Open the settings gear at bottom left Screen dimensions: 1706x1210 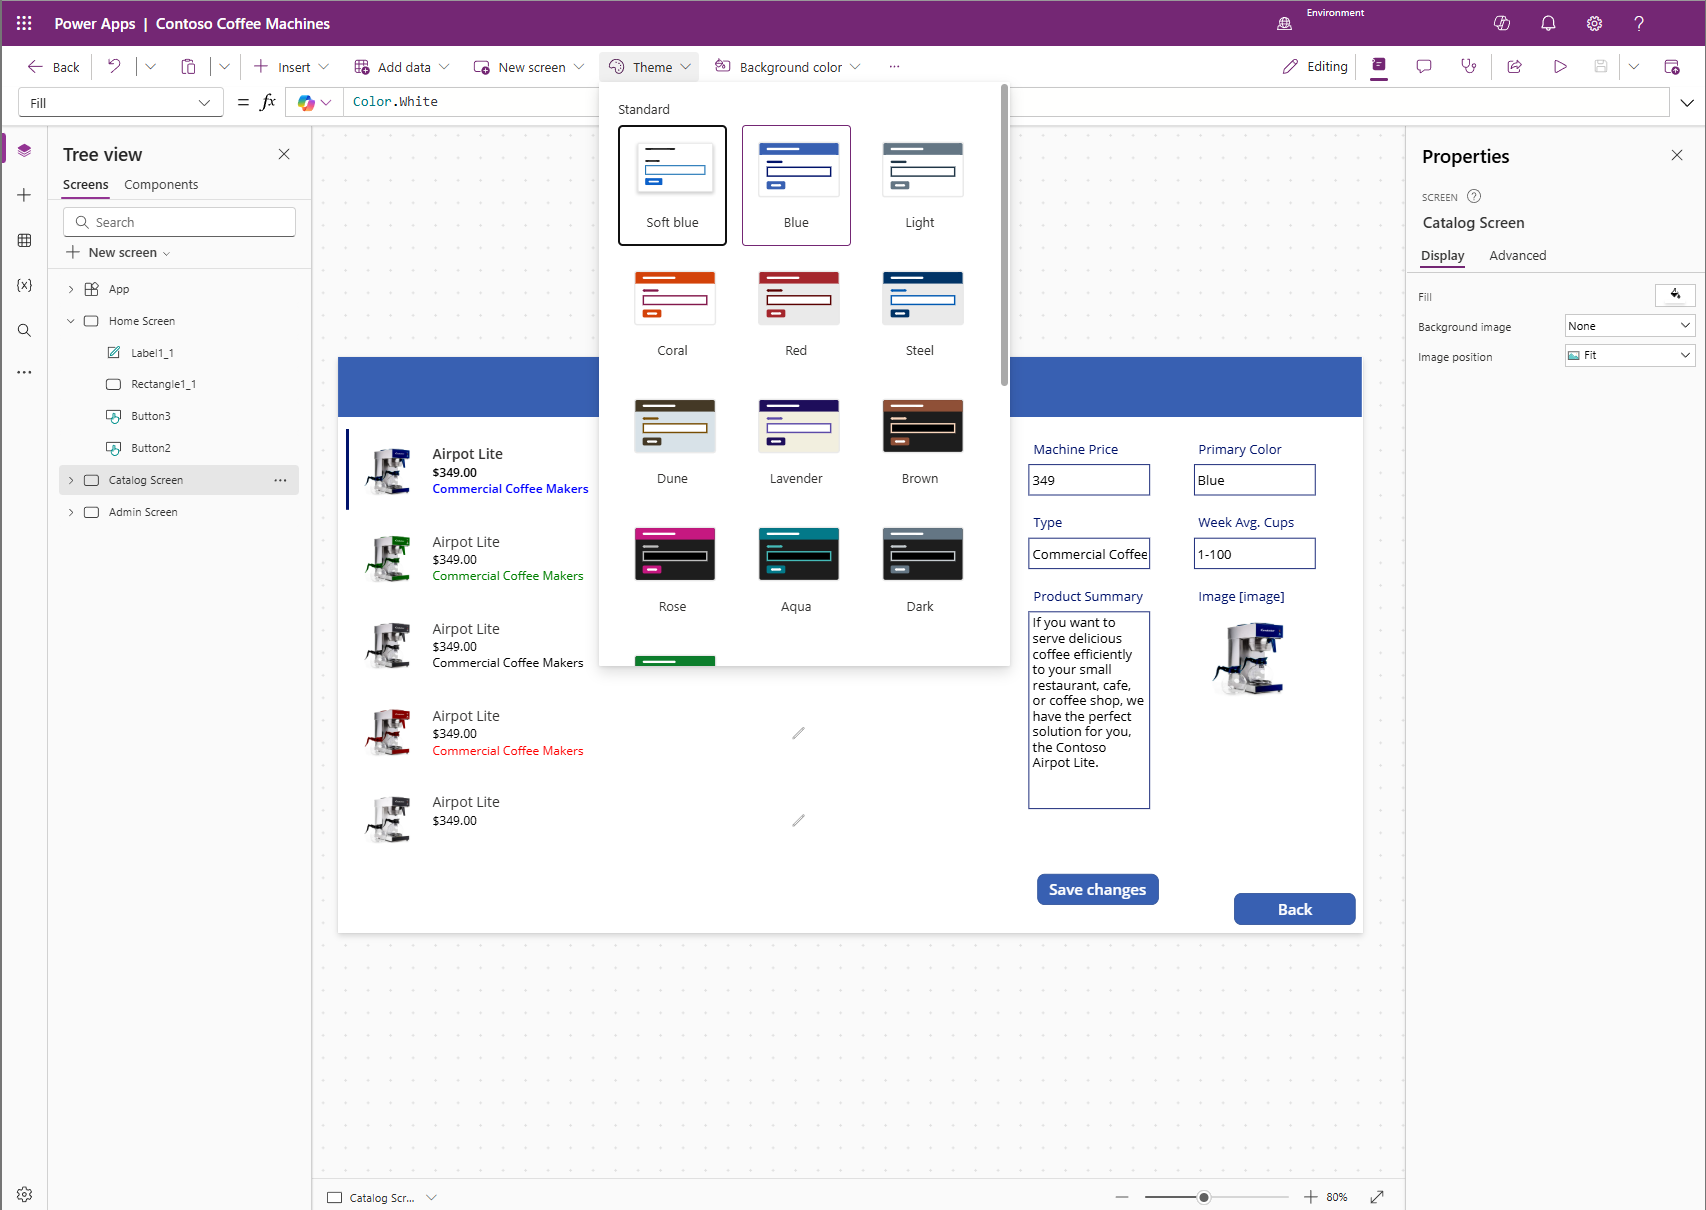pos(24,1194)
